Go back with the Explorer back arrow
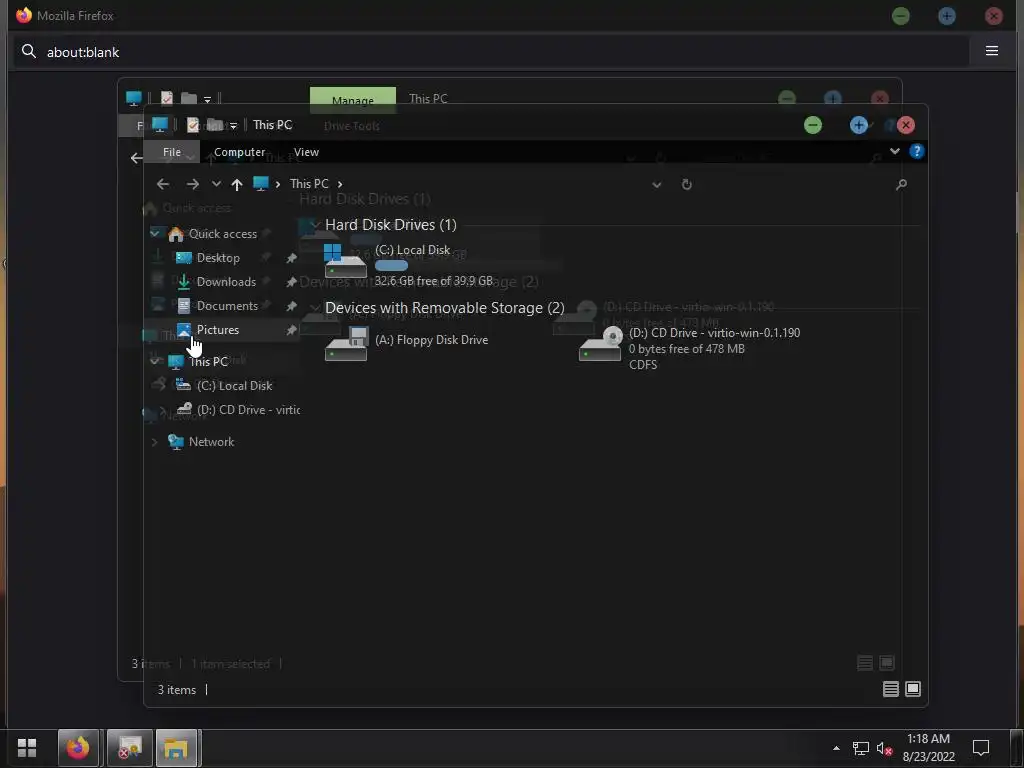Viewport: 1024px width, 768px height. [163, 184]
